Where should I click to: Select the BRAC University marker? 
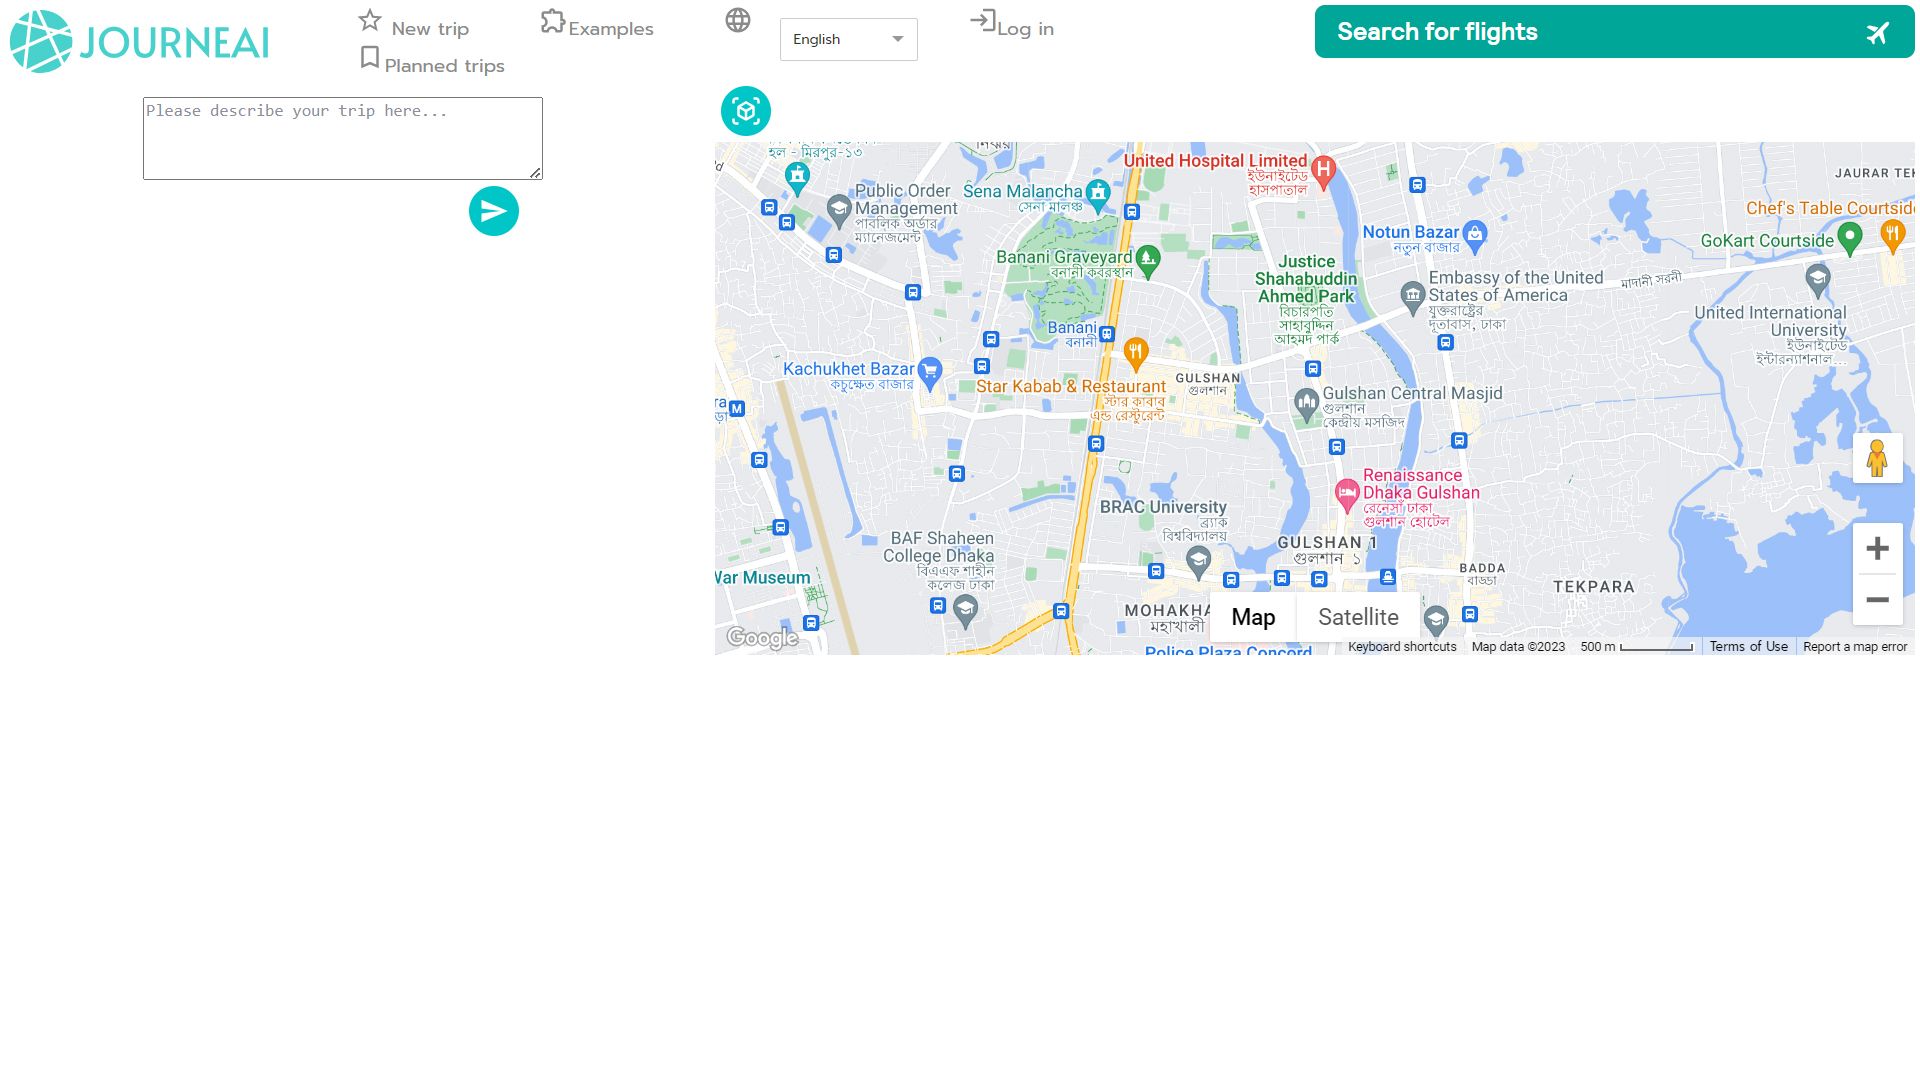(1198, 562)
